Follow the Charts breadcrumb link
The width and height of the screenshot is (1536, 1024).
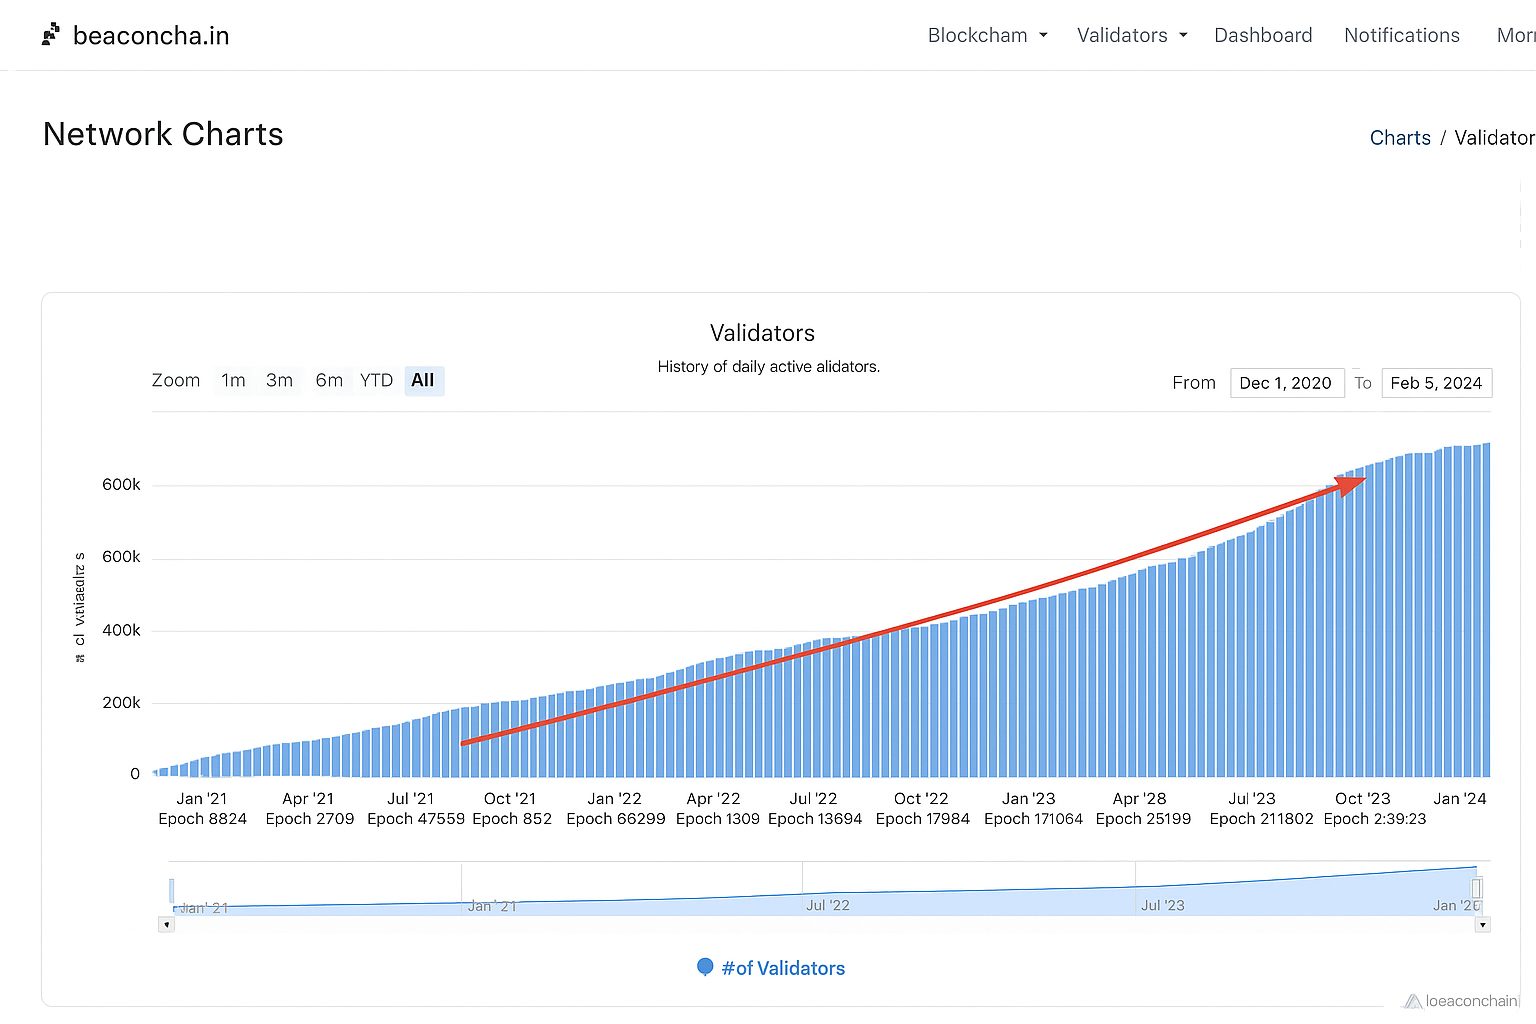pyautogui.click(x=1400, y=137)
